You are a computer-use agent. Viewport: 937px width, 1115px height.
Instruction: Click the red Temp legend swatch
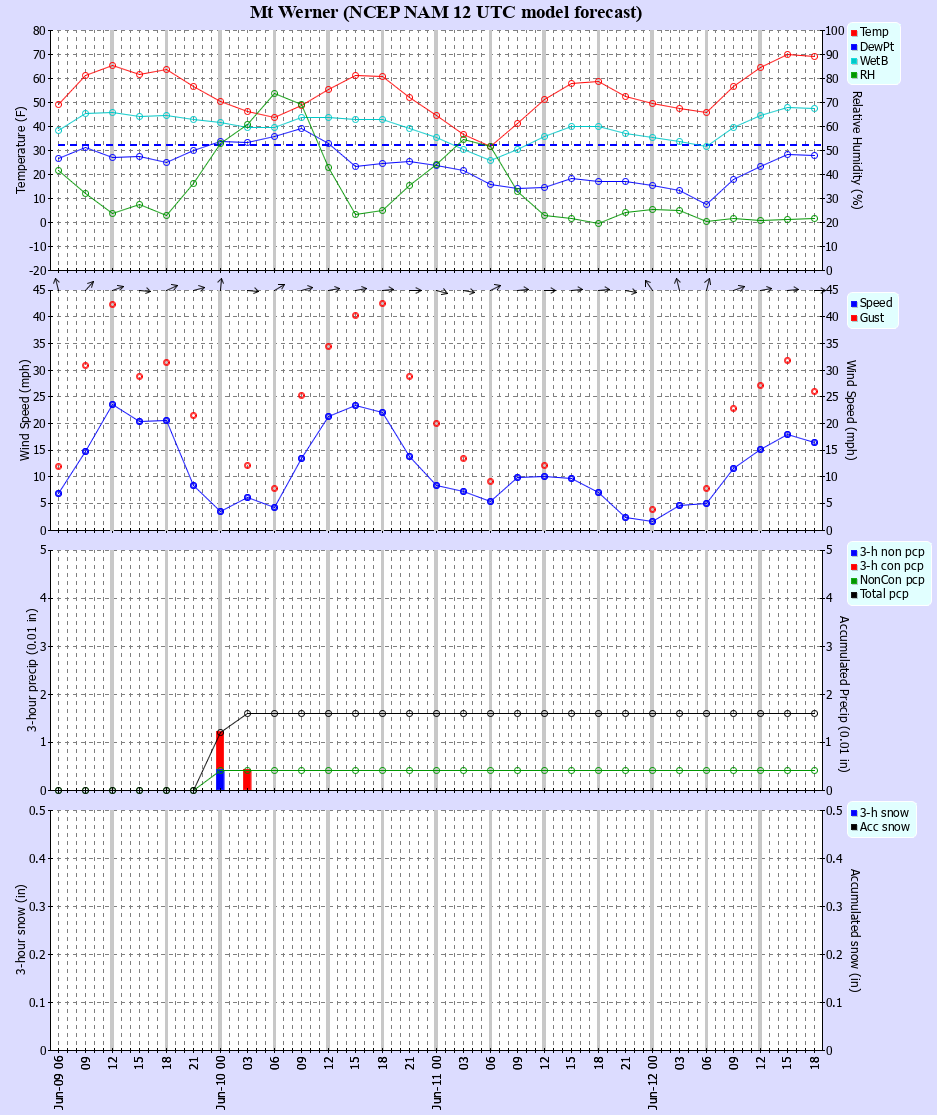pyautogui.click(x=853, y=33)
